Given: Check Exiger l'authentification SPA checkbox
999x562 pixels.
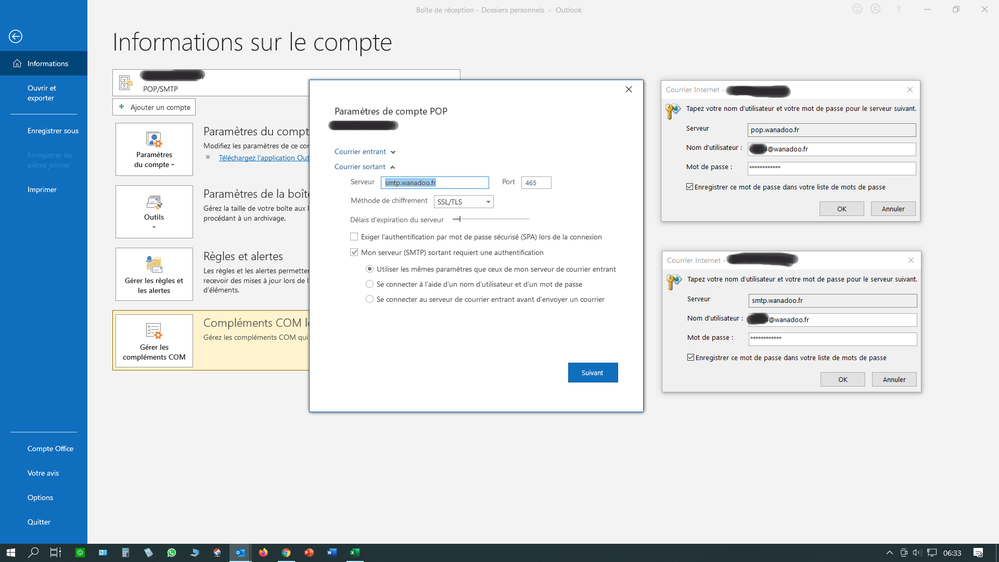Looking at the screenshot, I should click(x=354, y=236).
